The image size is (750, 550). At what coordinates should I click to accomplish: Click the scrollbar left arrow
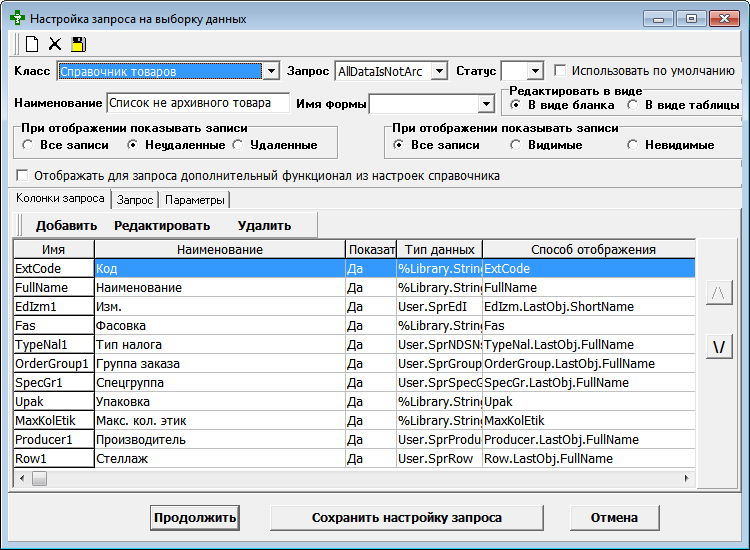[x=22, y=478]
